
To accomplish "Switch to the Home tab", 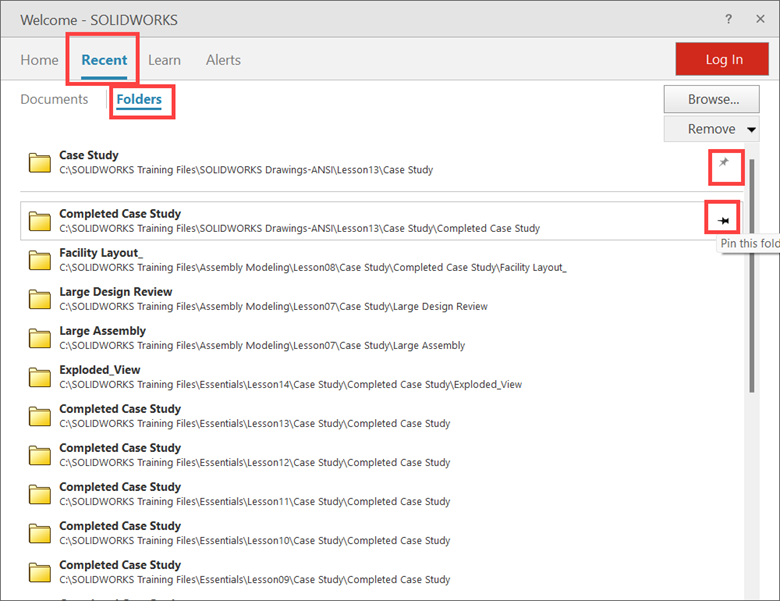I will (39, 60).
